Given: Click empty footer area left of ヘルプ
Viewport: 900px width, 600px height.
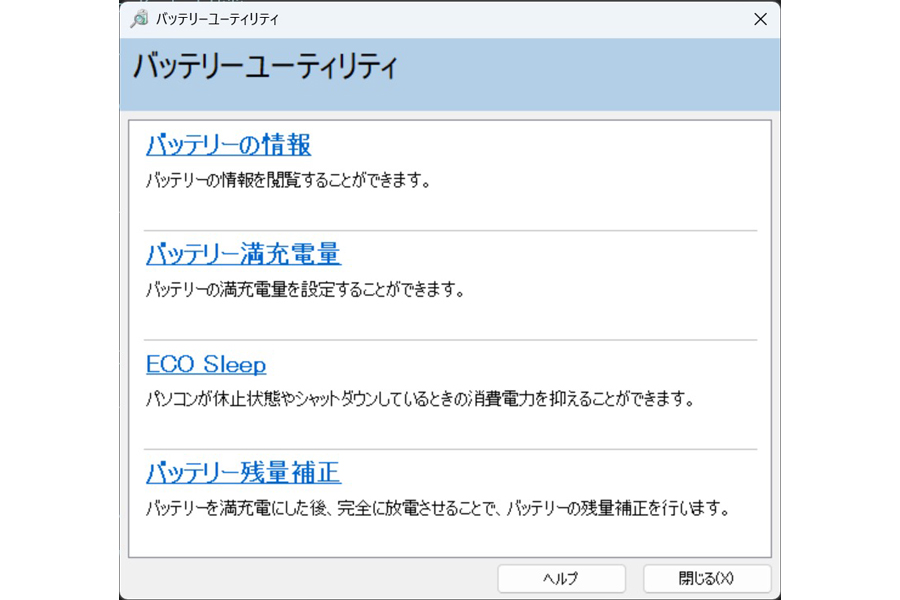Looking at the screenshot, I should pyautogui.click(x=310, y=578).
